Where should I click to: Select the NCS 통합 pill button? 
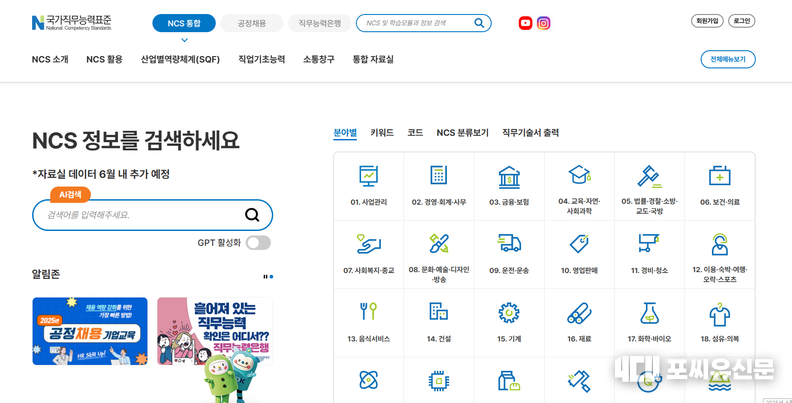point(184,23)
